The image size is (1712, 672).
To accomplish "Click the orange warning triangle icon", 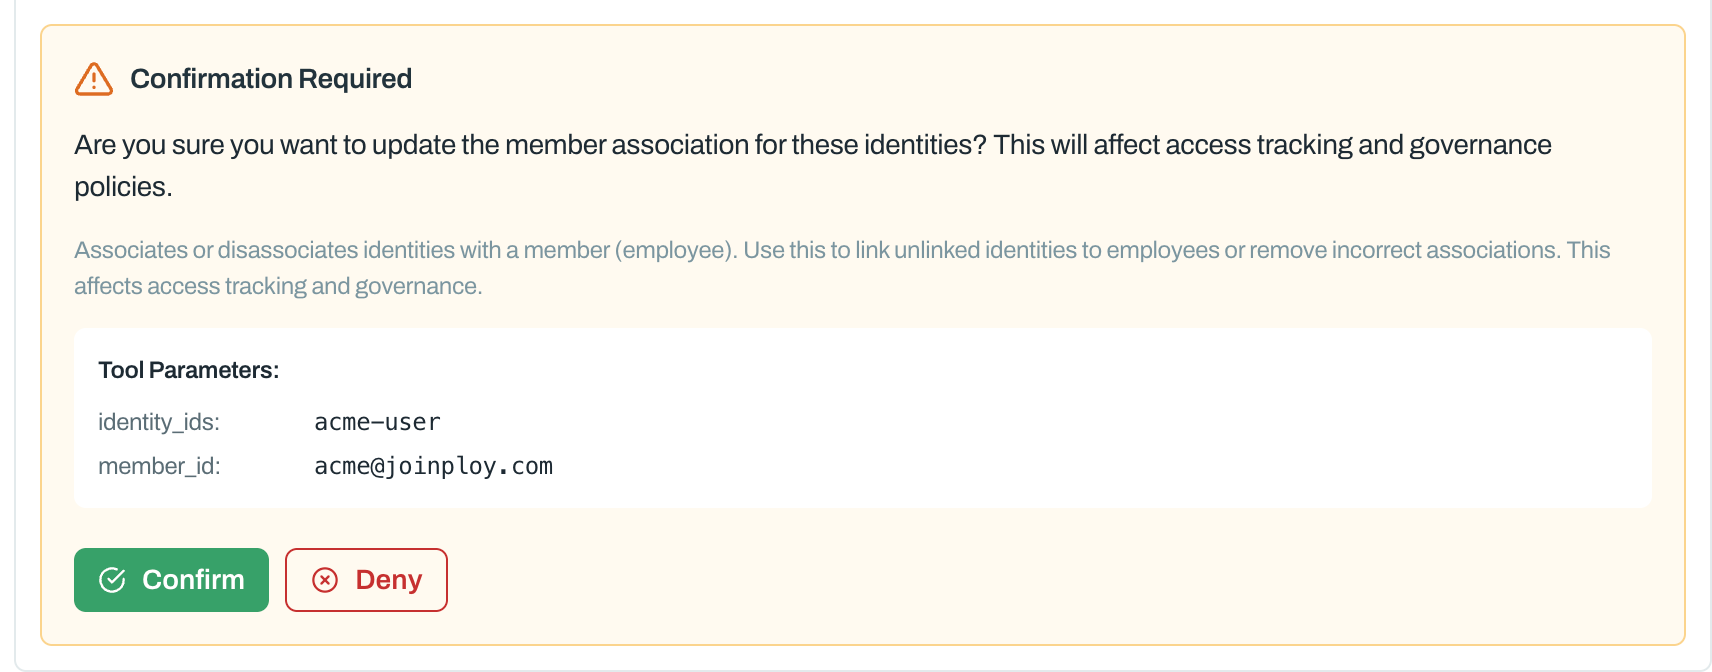I will (x=94, y=79).
